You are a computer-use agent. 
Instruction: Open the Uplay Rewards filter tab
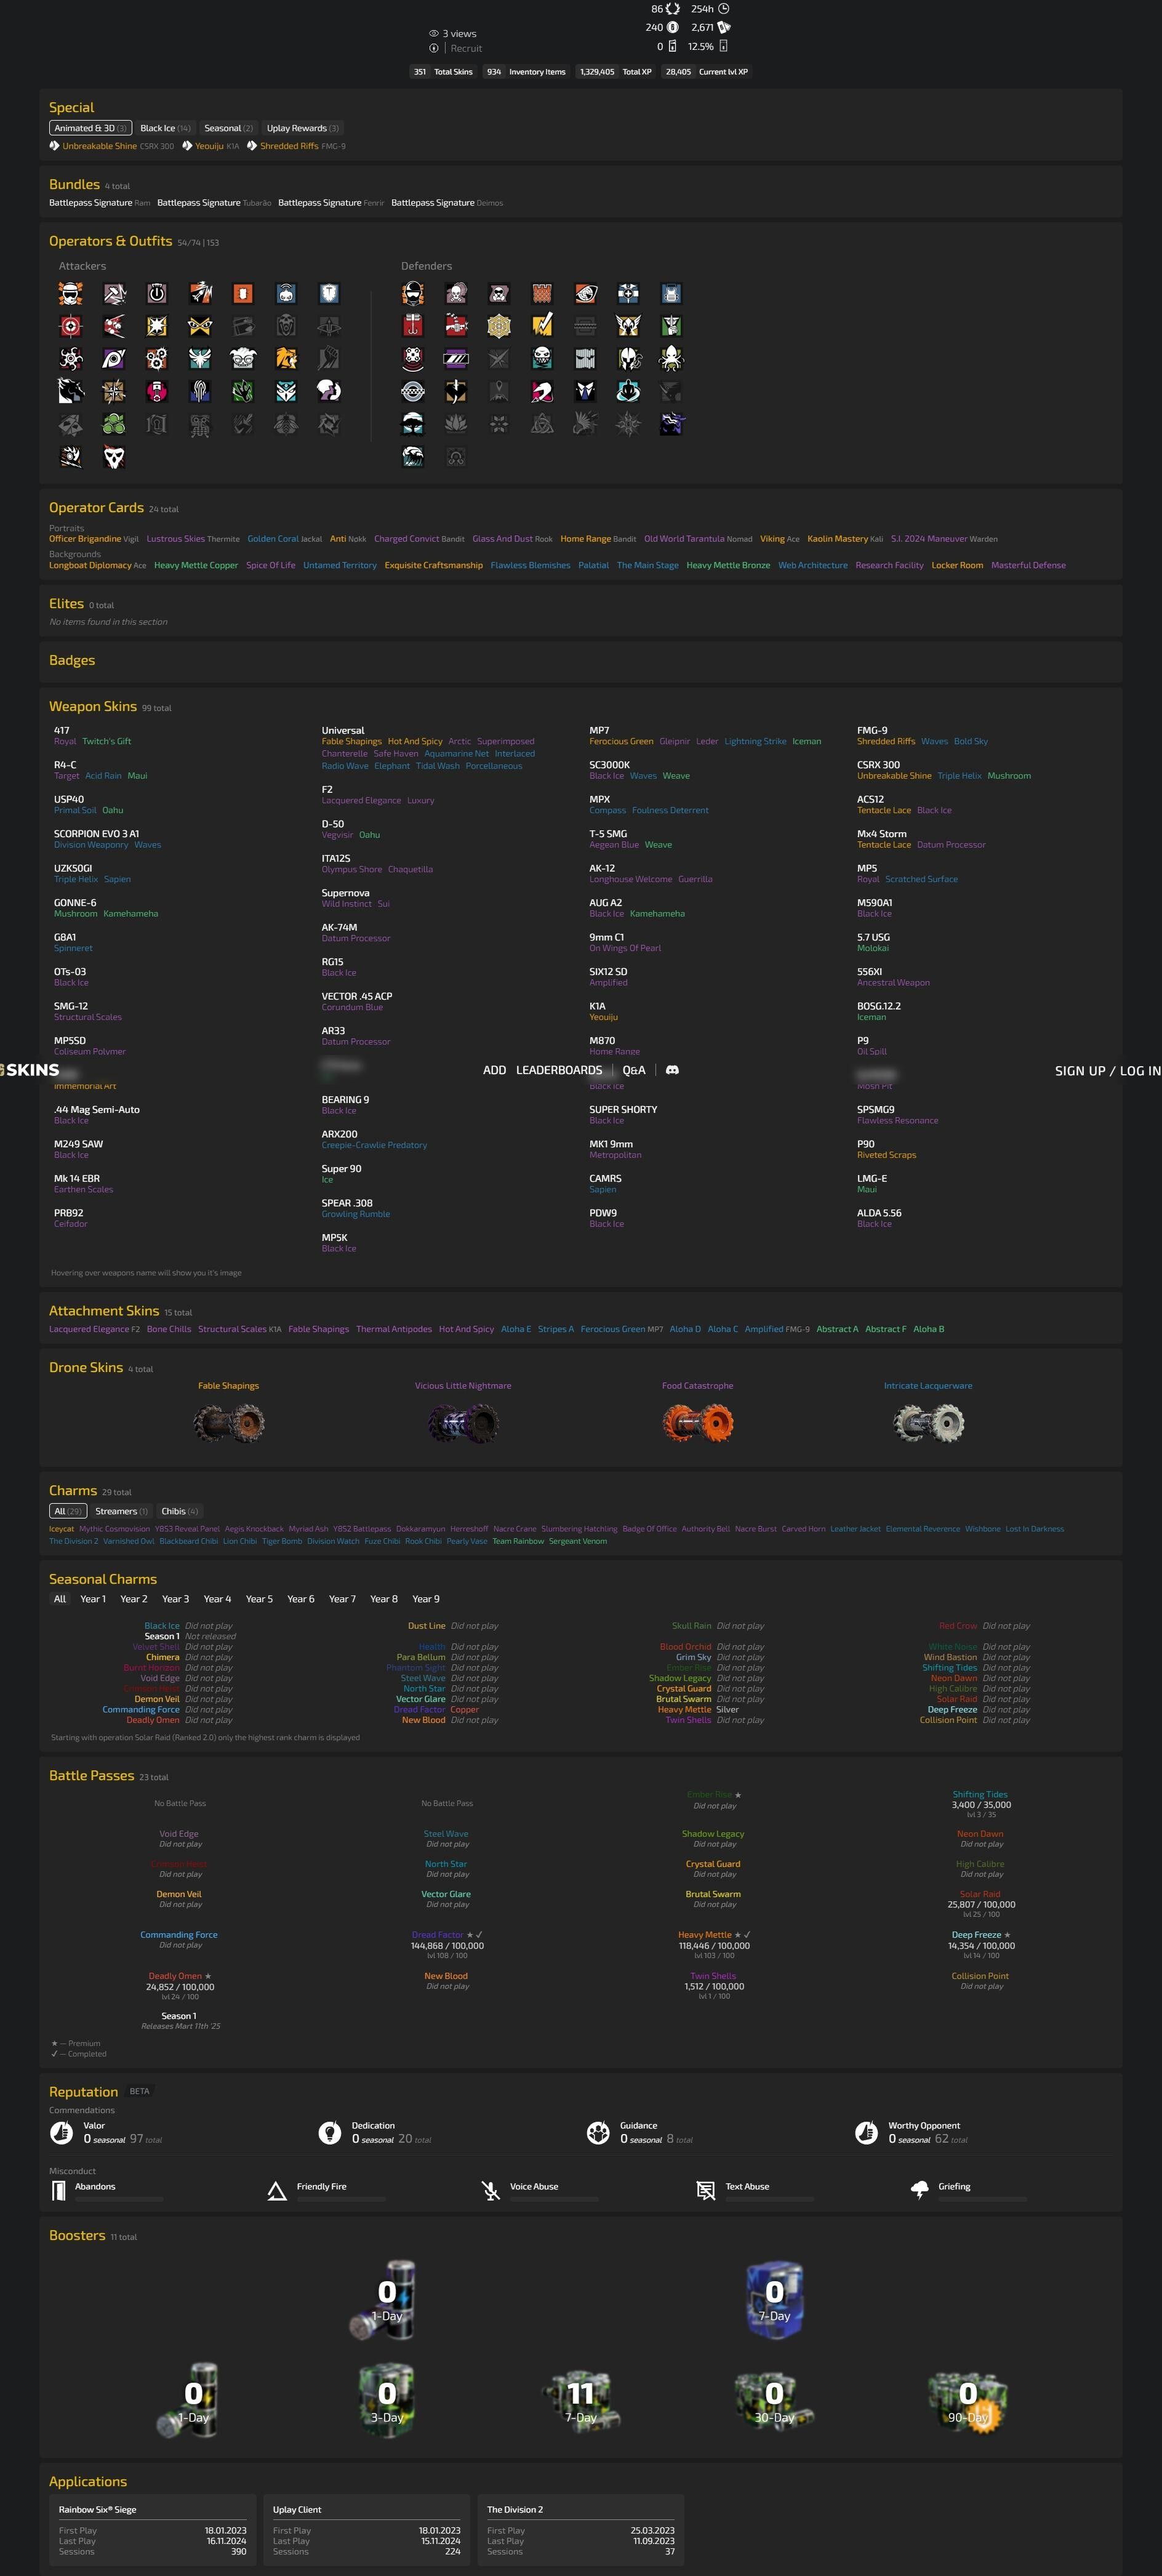click(x=302, y=128)
